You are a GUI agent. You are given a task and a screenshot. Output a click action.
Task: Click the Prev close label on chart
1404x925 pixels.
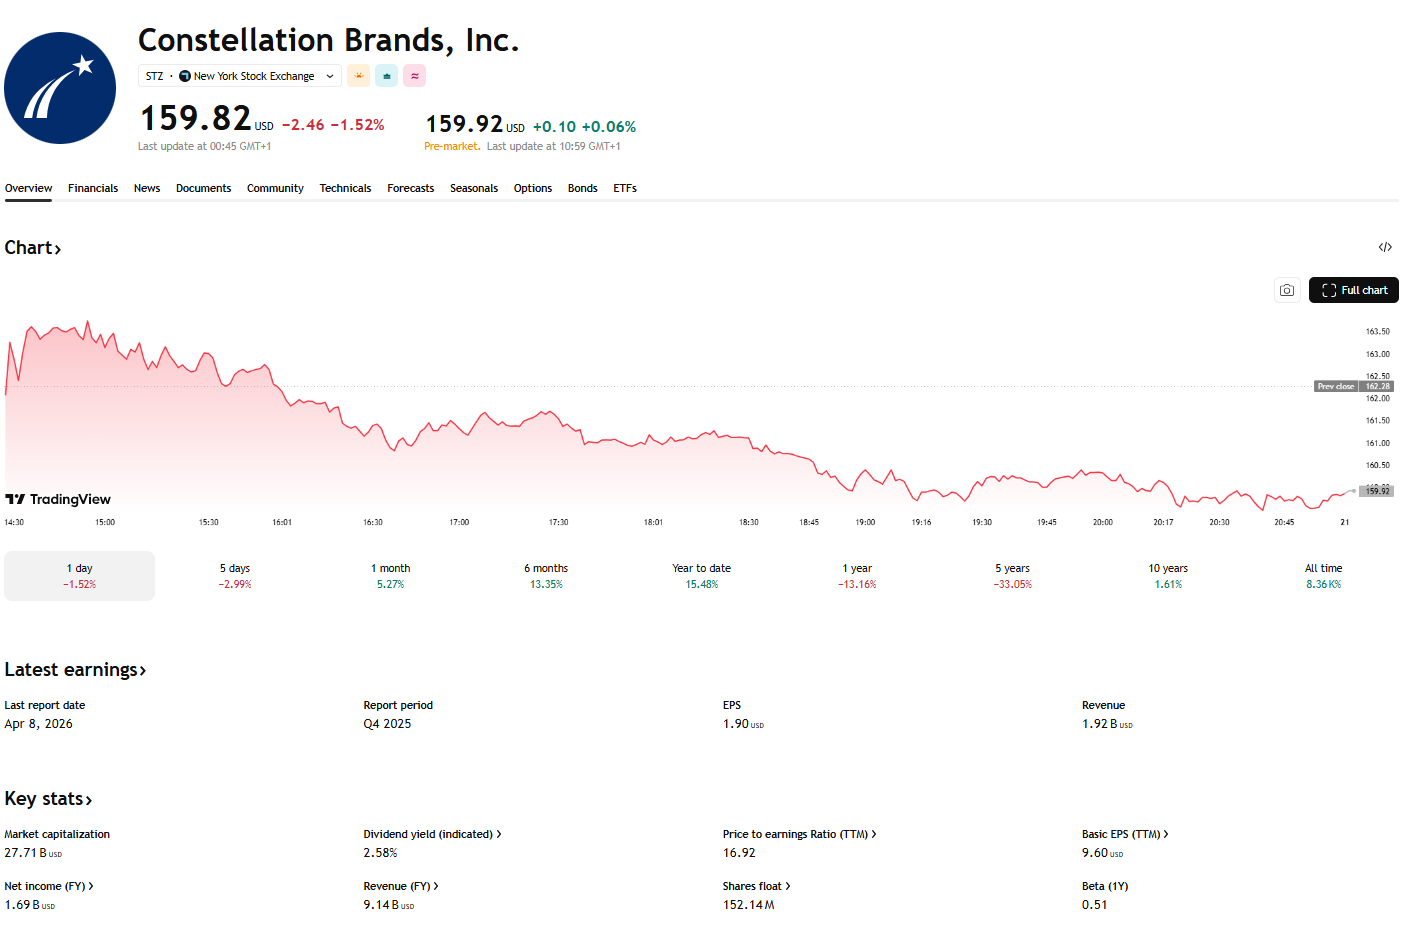click(x=1336, y=386)
